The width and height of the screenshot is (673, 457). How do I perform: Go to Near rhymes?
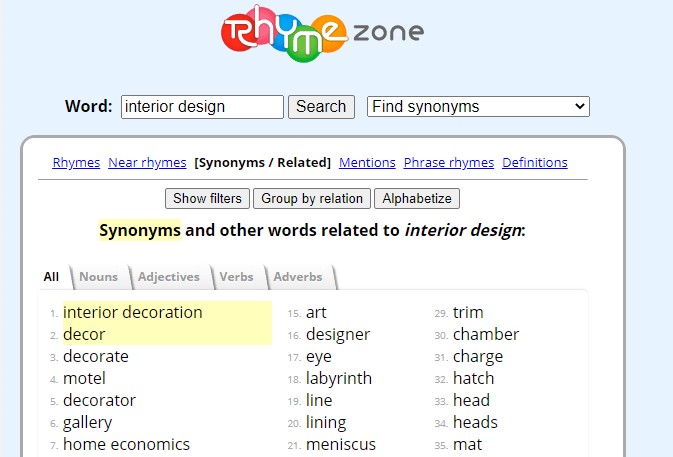[x=147, y=163]
